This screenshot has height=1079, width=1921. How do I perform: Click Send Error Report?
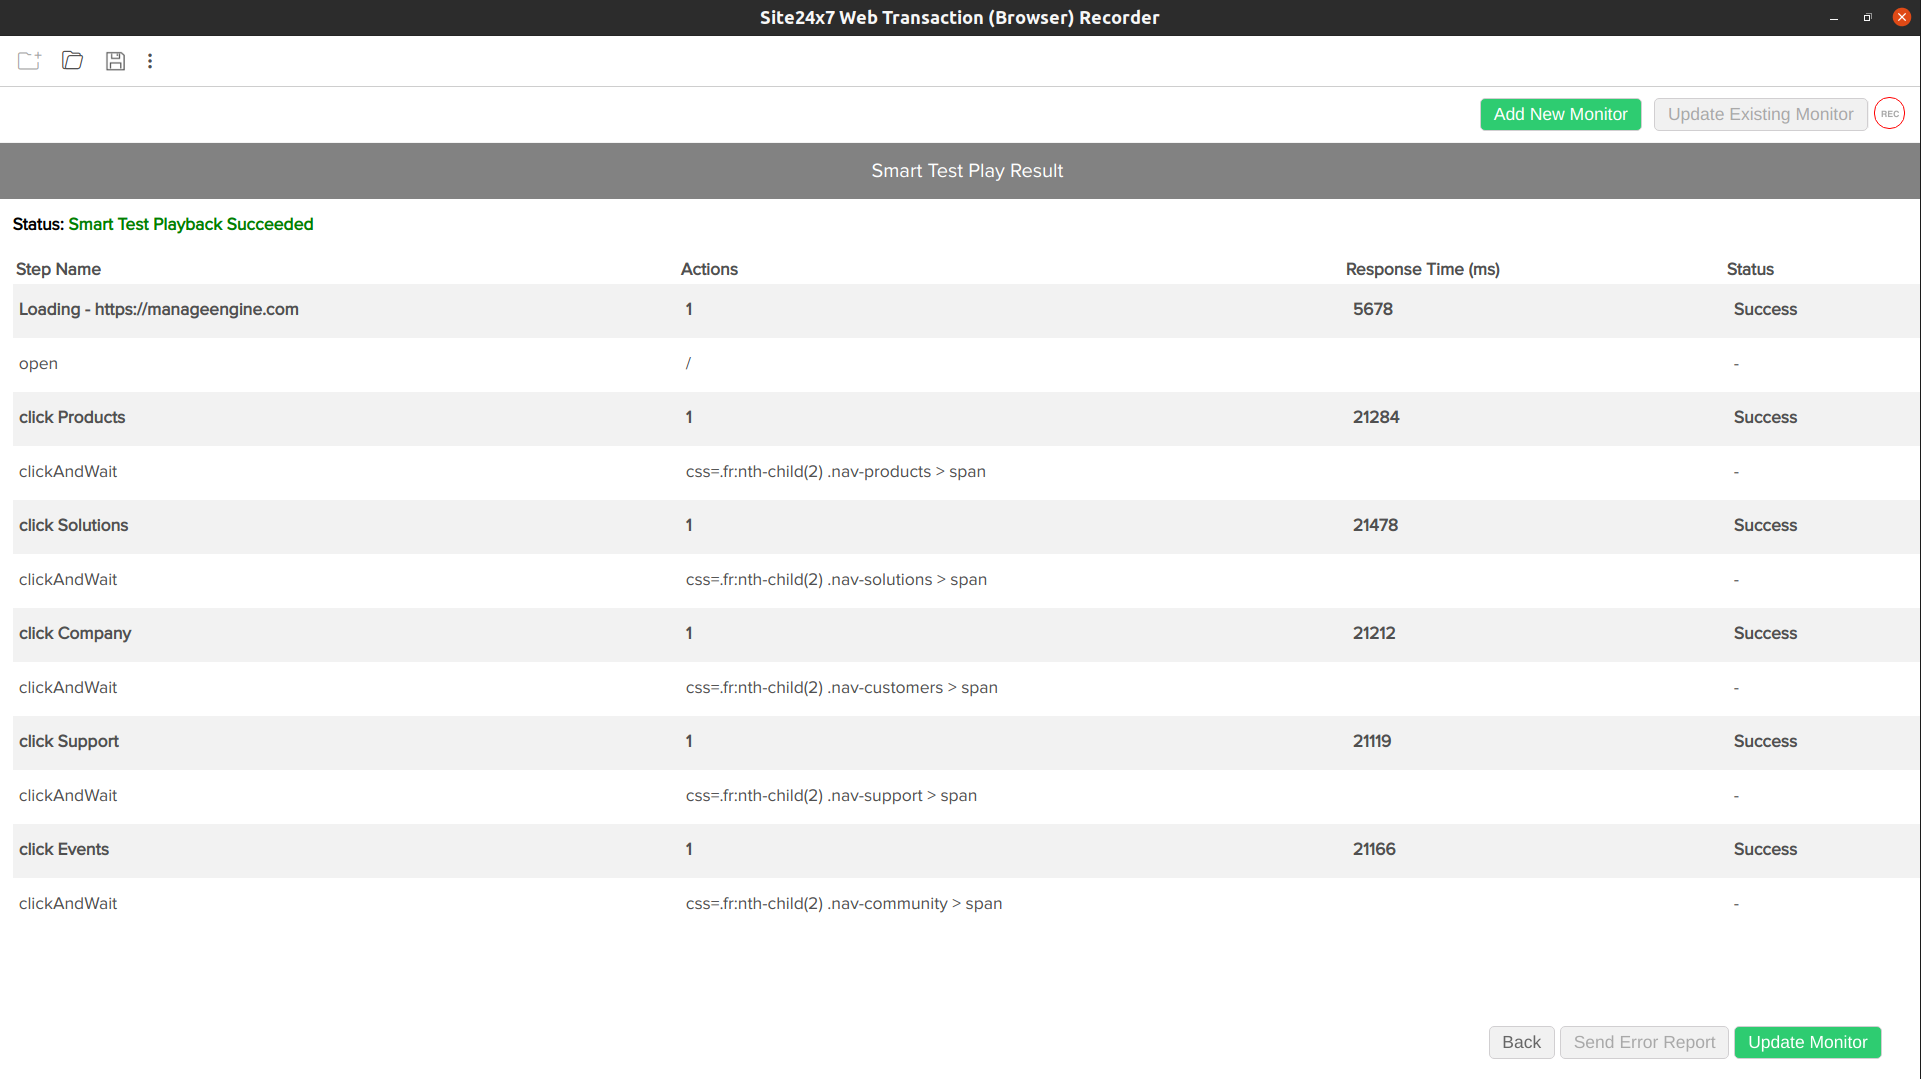pyautogui.click(x=1643, y=1042)
